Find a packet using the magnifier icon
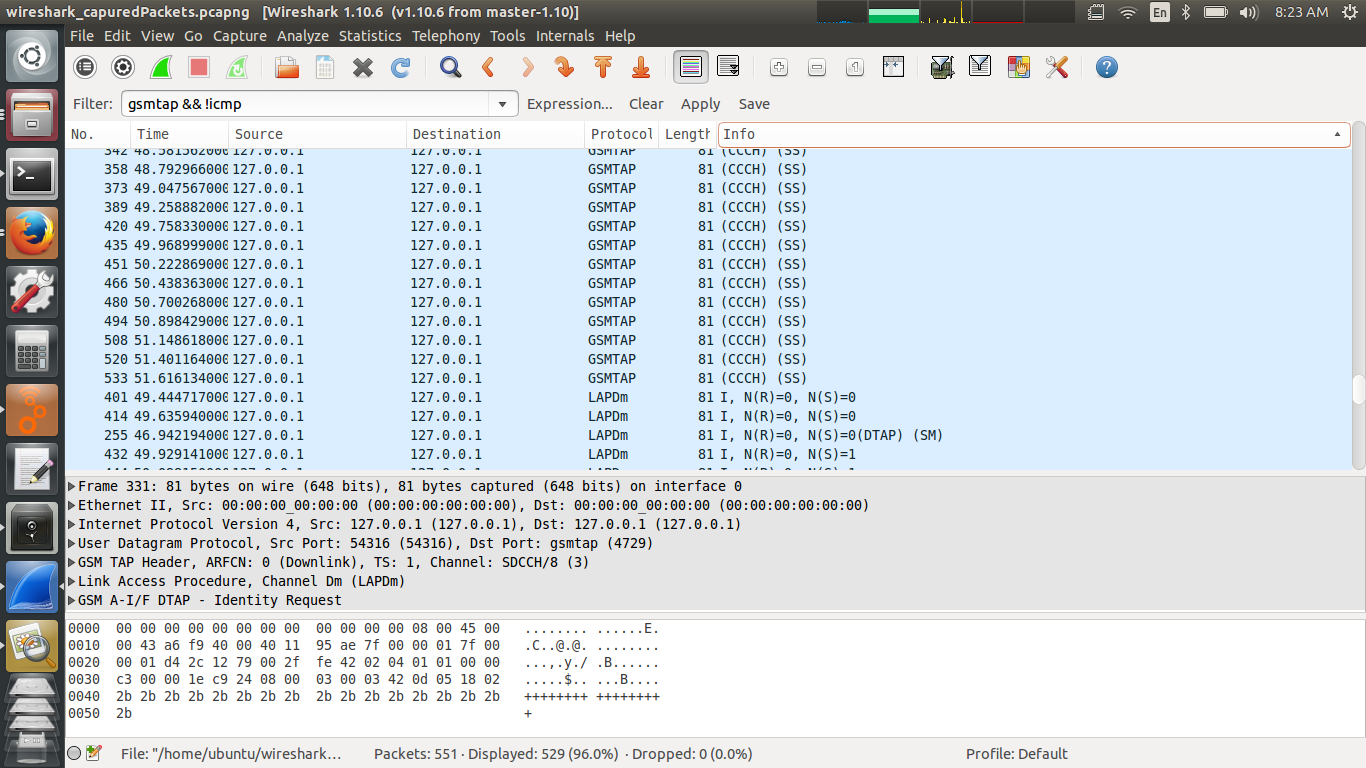 tap(451, 67)
